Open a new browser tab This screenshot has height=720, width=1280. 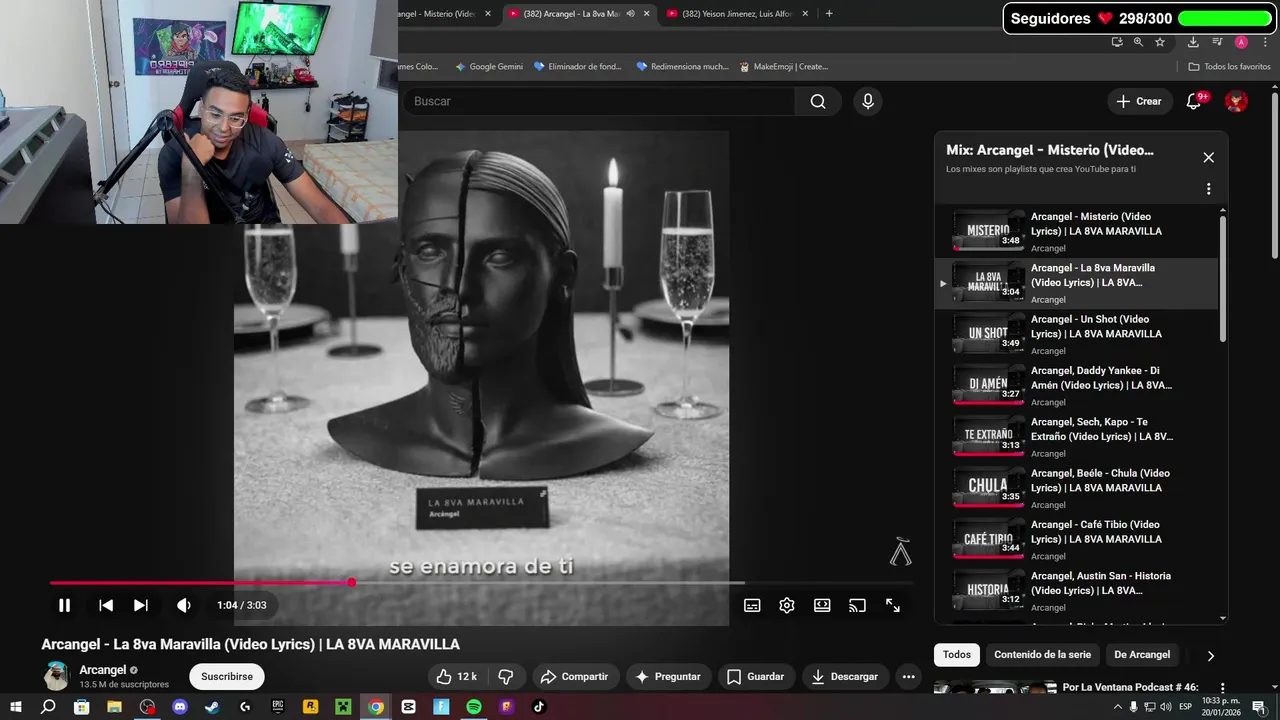829,14
